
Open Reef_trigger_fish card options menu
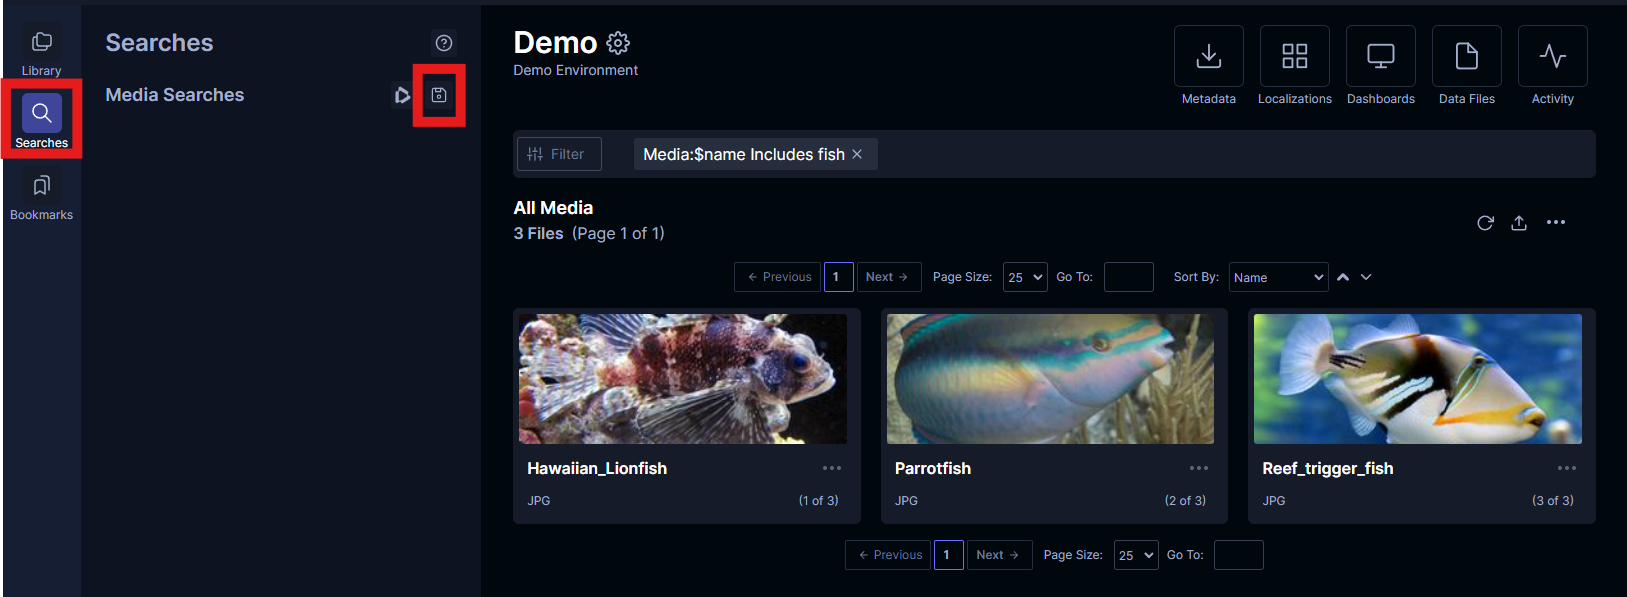tap(1567, 468)
